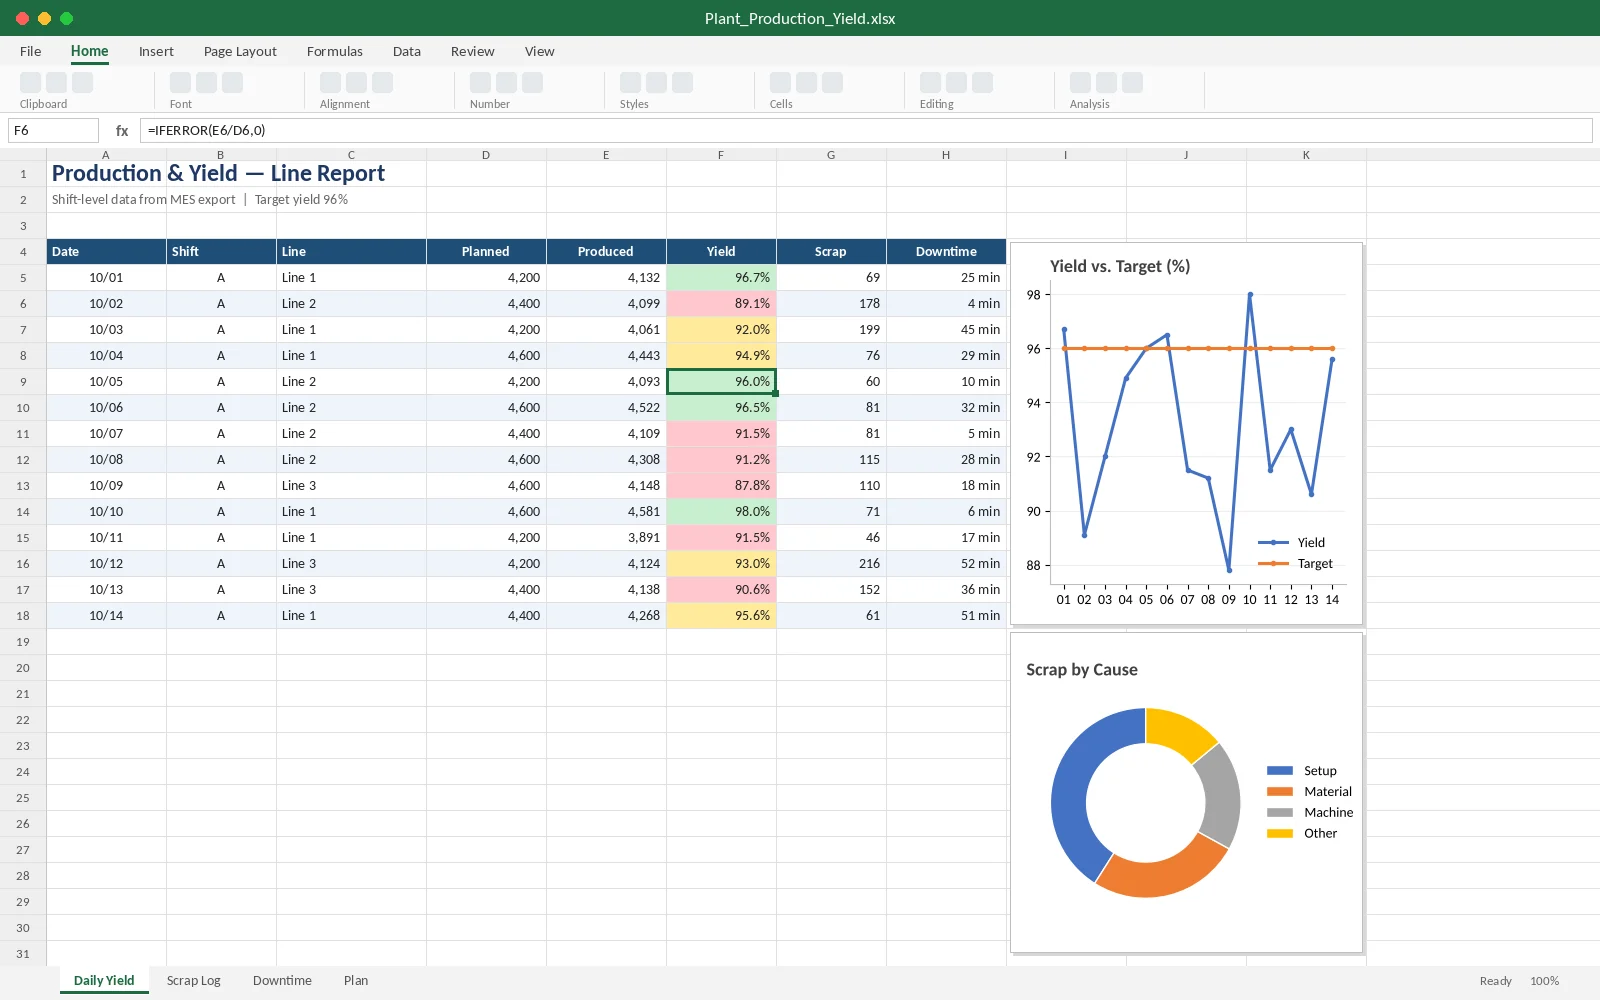This screenshot has height=1000, width=1600.
Task: Open the Review tab
Action: (x=472, y=51)
